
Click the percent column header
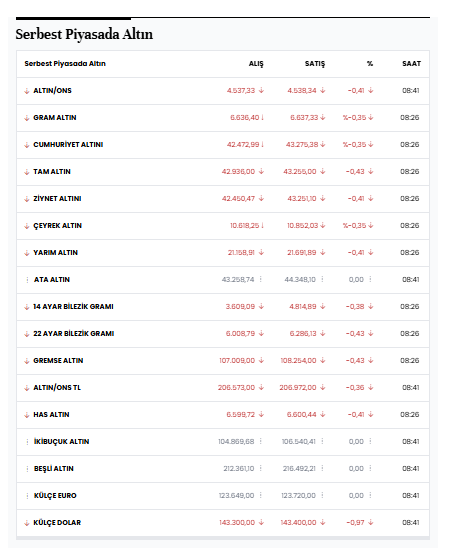(x=370, y=64)
